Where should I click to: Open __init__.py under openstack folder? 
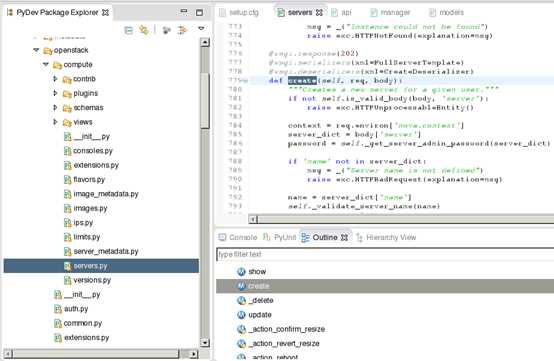click(x=77, y=295)
